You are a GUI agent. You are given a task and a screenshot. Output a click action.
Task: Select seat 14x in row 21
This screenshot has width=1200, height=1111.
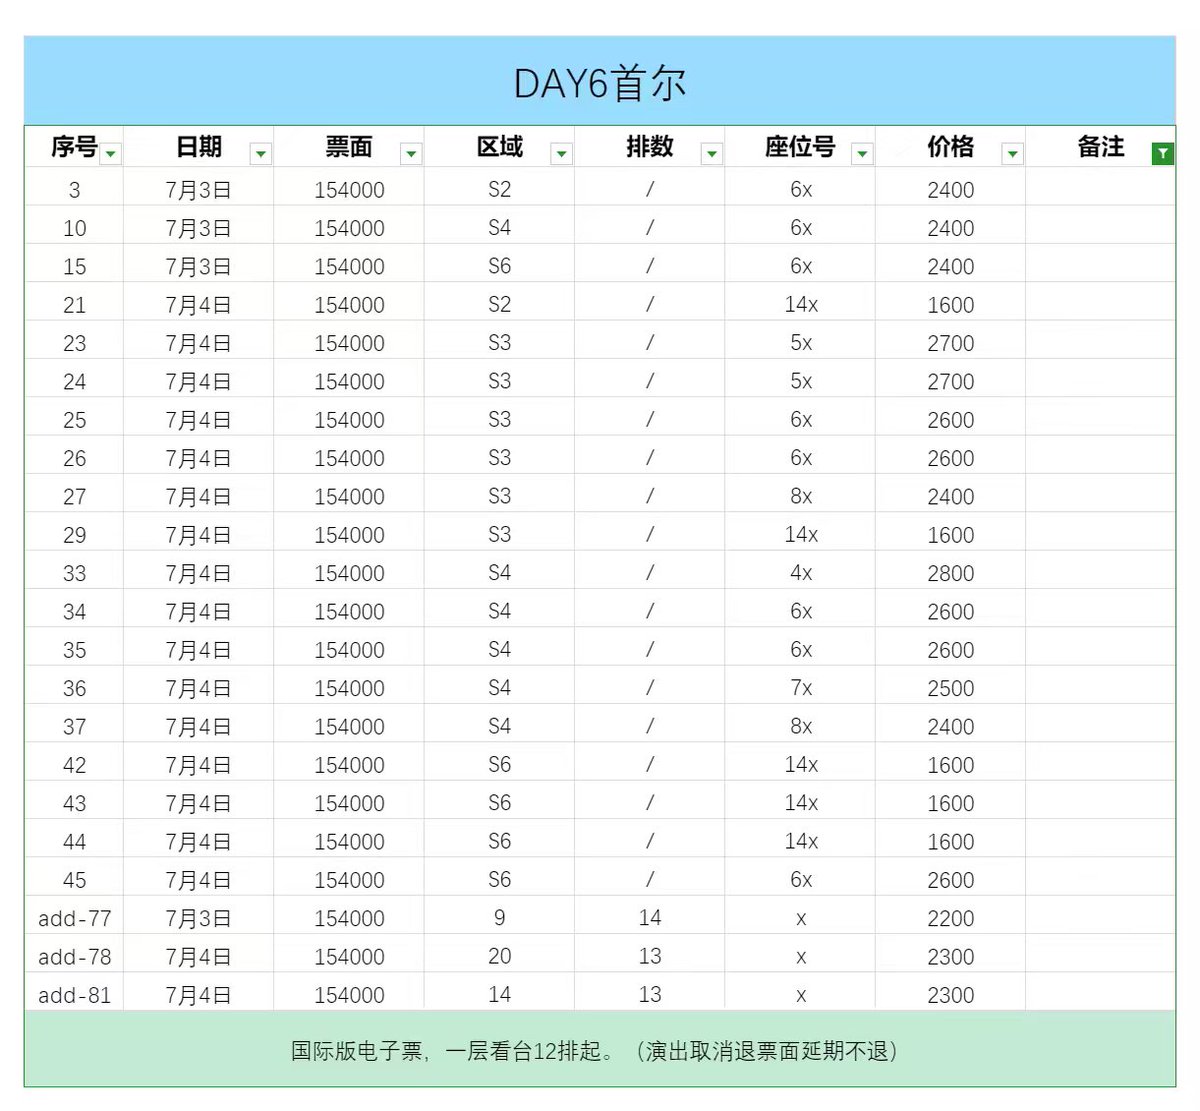click(800, 305)
